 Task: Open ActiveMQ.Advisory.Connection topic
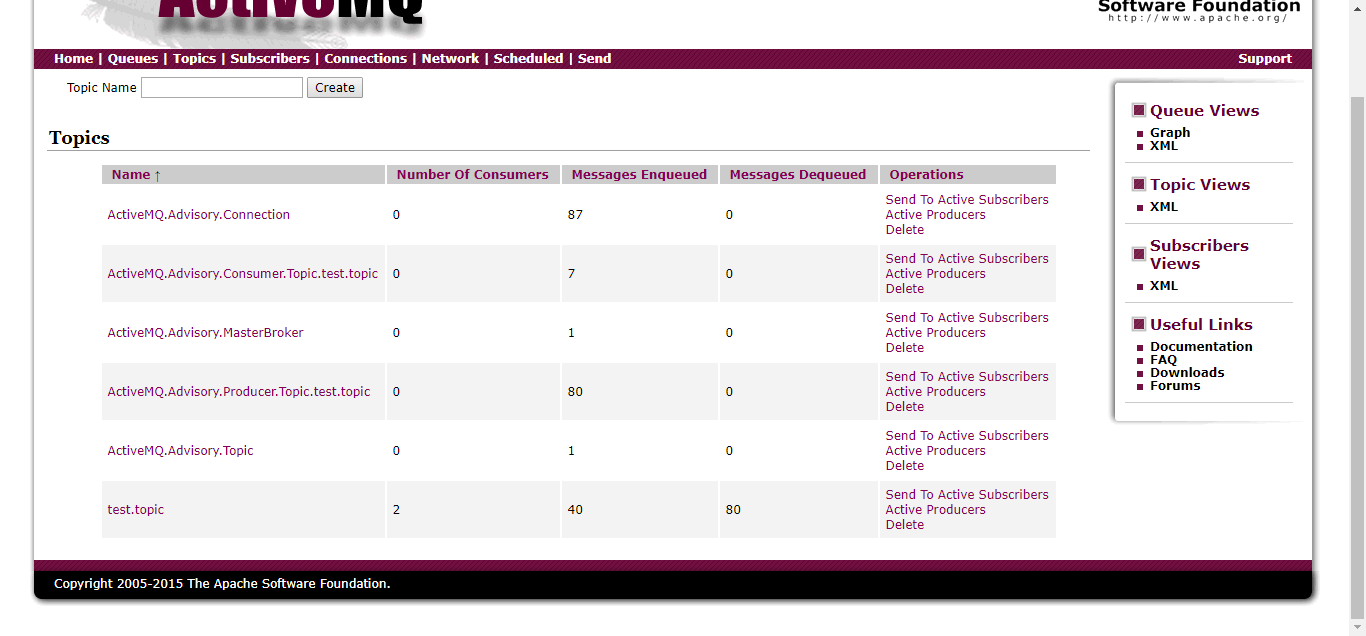click(199, 215)
